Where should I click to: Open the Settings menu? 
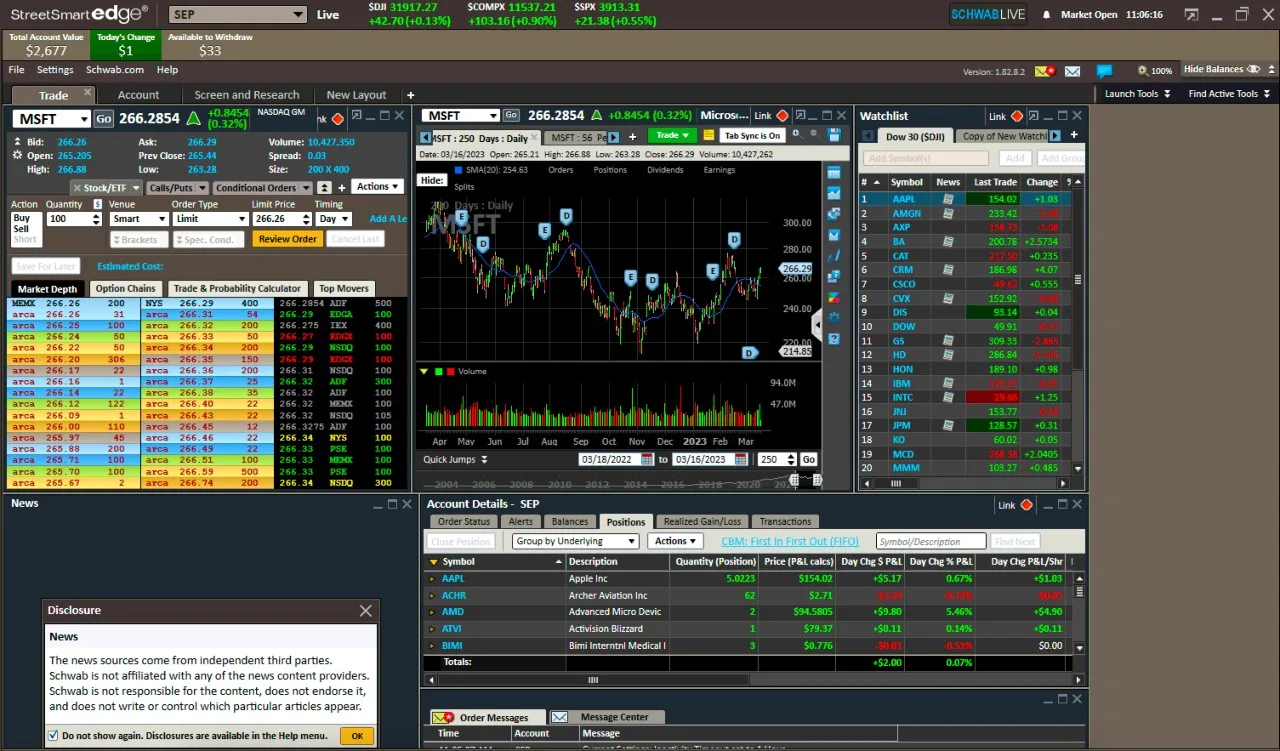click(55, 70)
